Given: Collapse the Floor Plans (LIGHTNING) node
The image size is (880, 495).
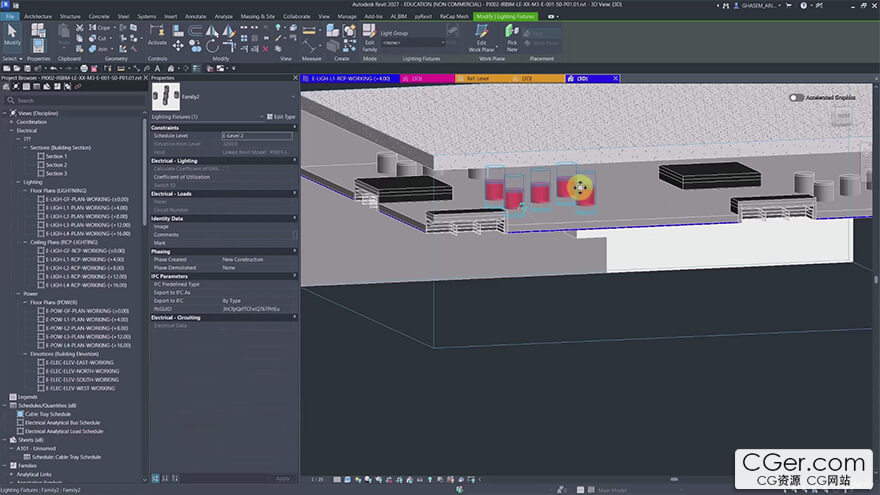Looking at the screenshot, I should tap(25, 190).
